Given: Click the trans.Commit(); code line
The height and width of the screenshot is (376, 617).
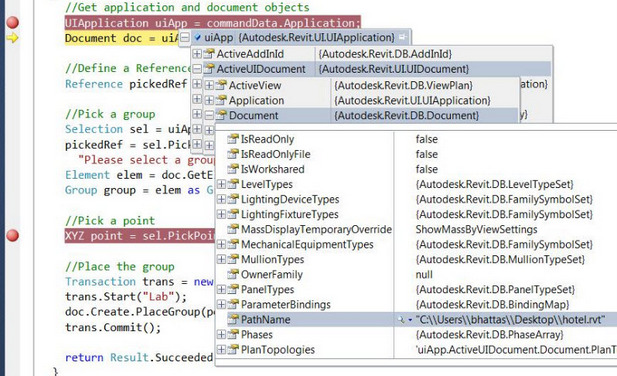Looking at the screenshot, I should click(113, 327).
